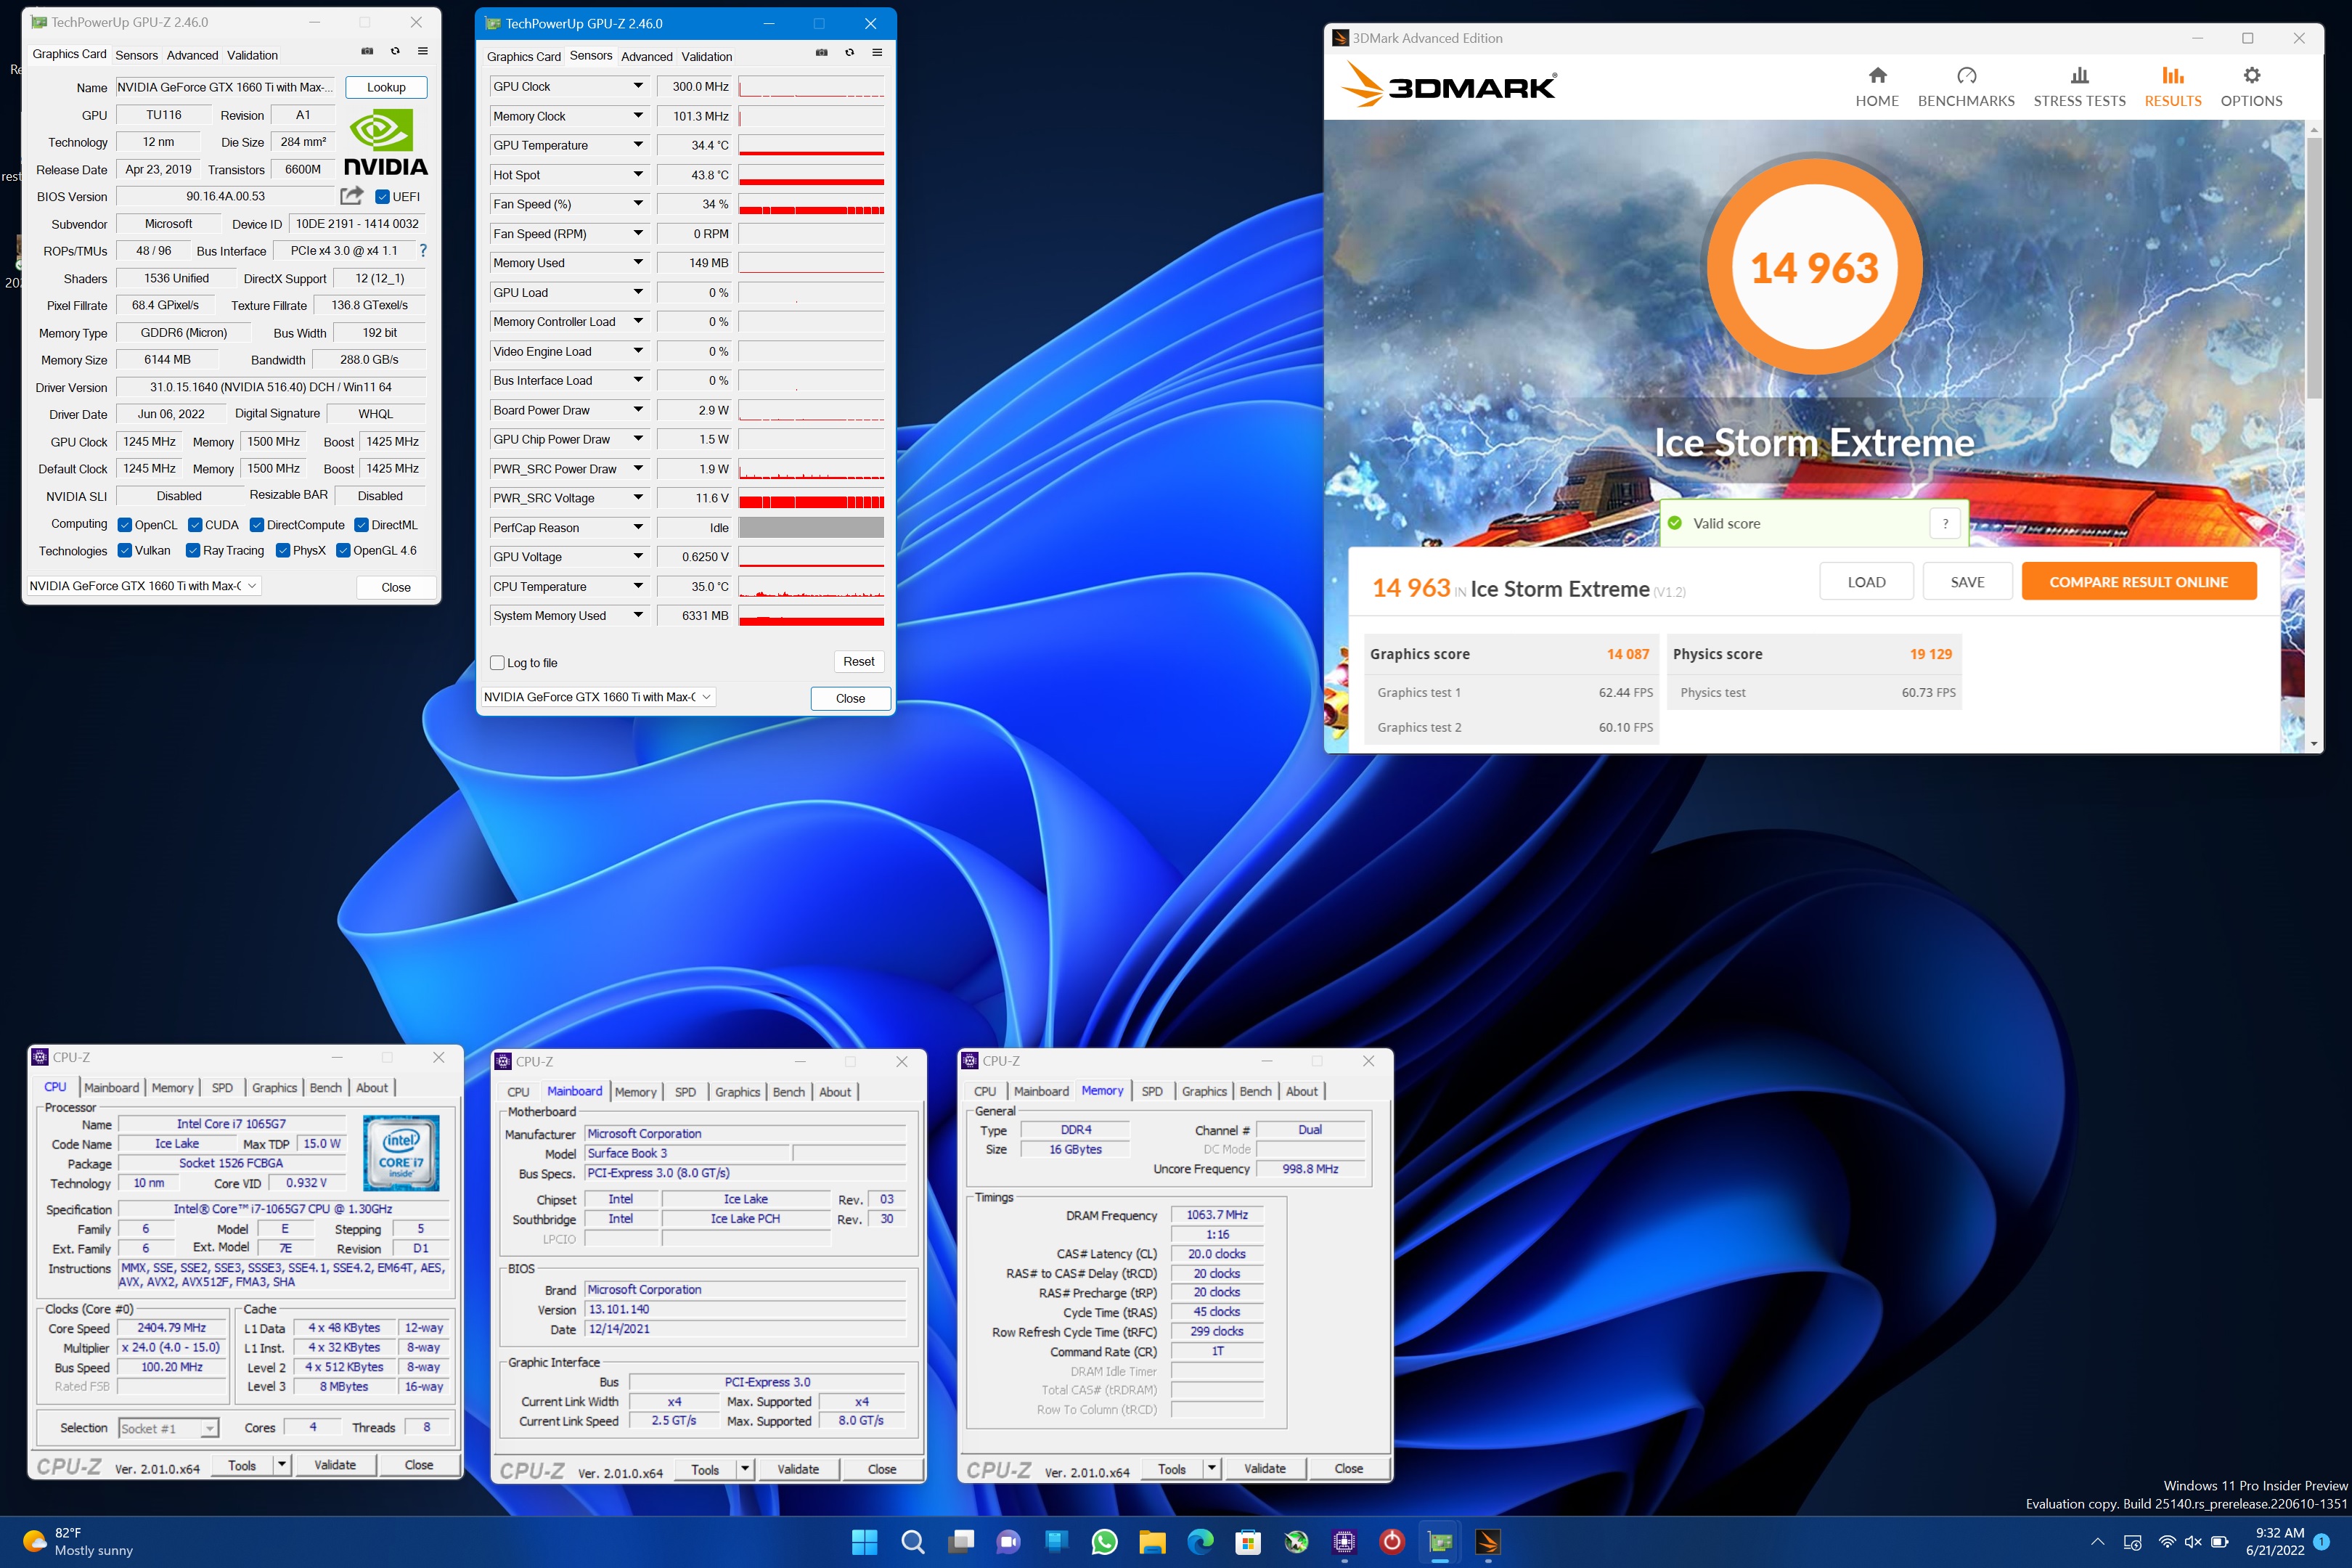Open 3DMark Home page
2352x1568 pixels.
click(1877, 87)
